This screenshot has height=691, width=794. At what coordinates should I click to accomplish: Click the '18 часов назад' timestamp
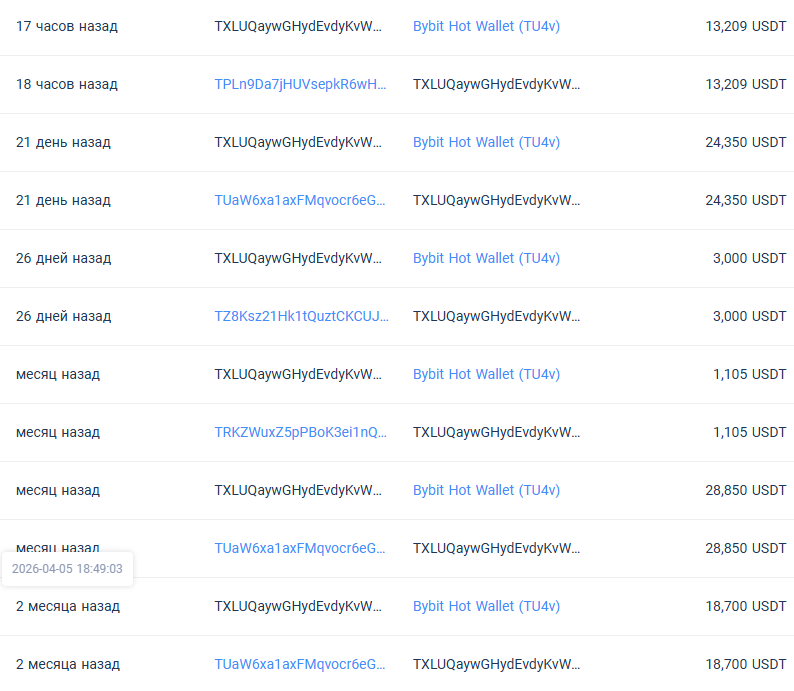tap(66, 84)
